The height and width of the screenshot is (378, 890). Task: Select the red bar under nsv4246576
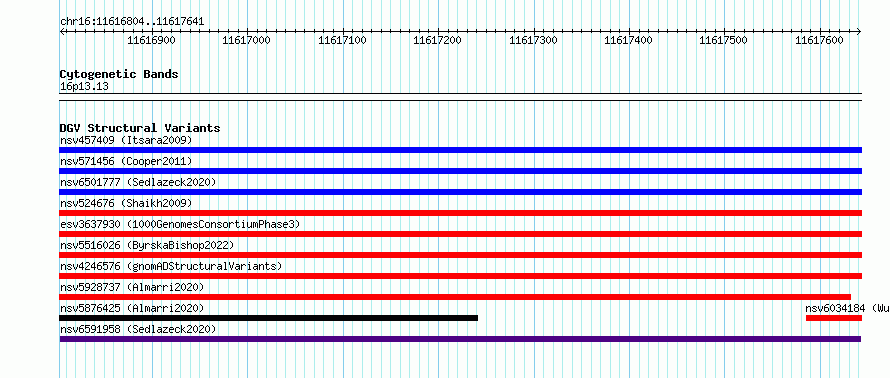click(460, 276)
